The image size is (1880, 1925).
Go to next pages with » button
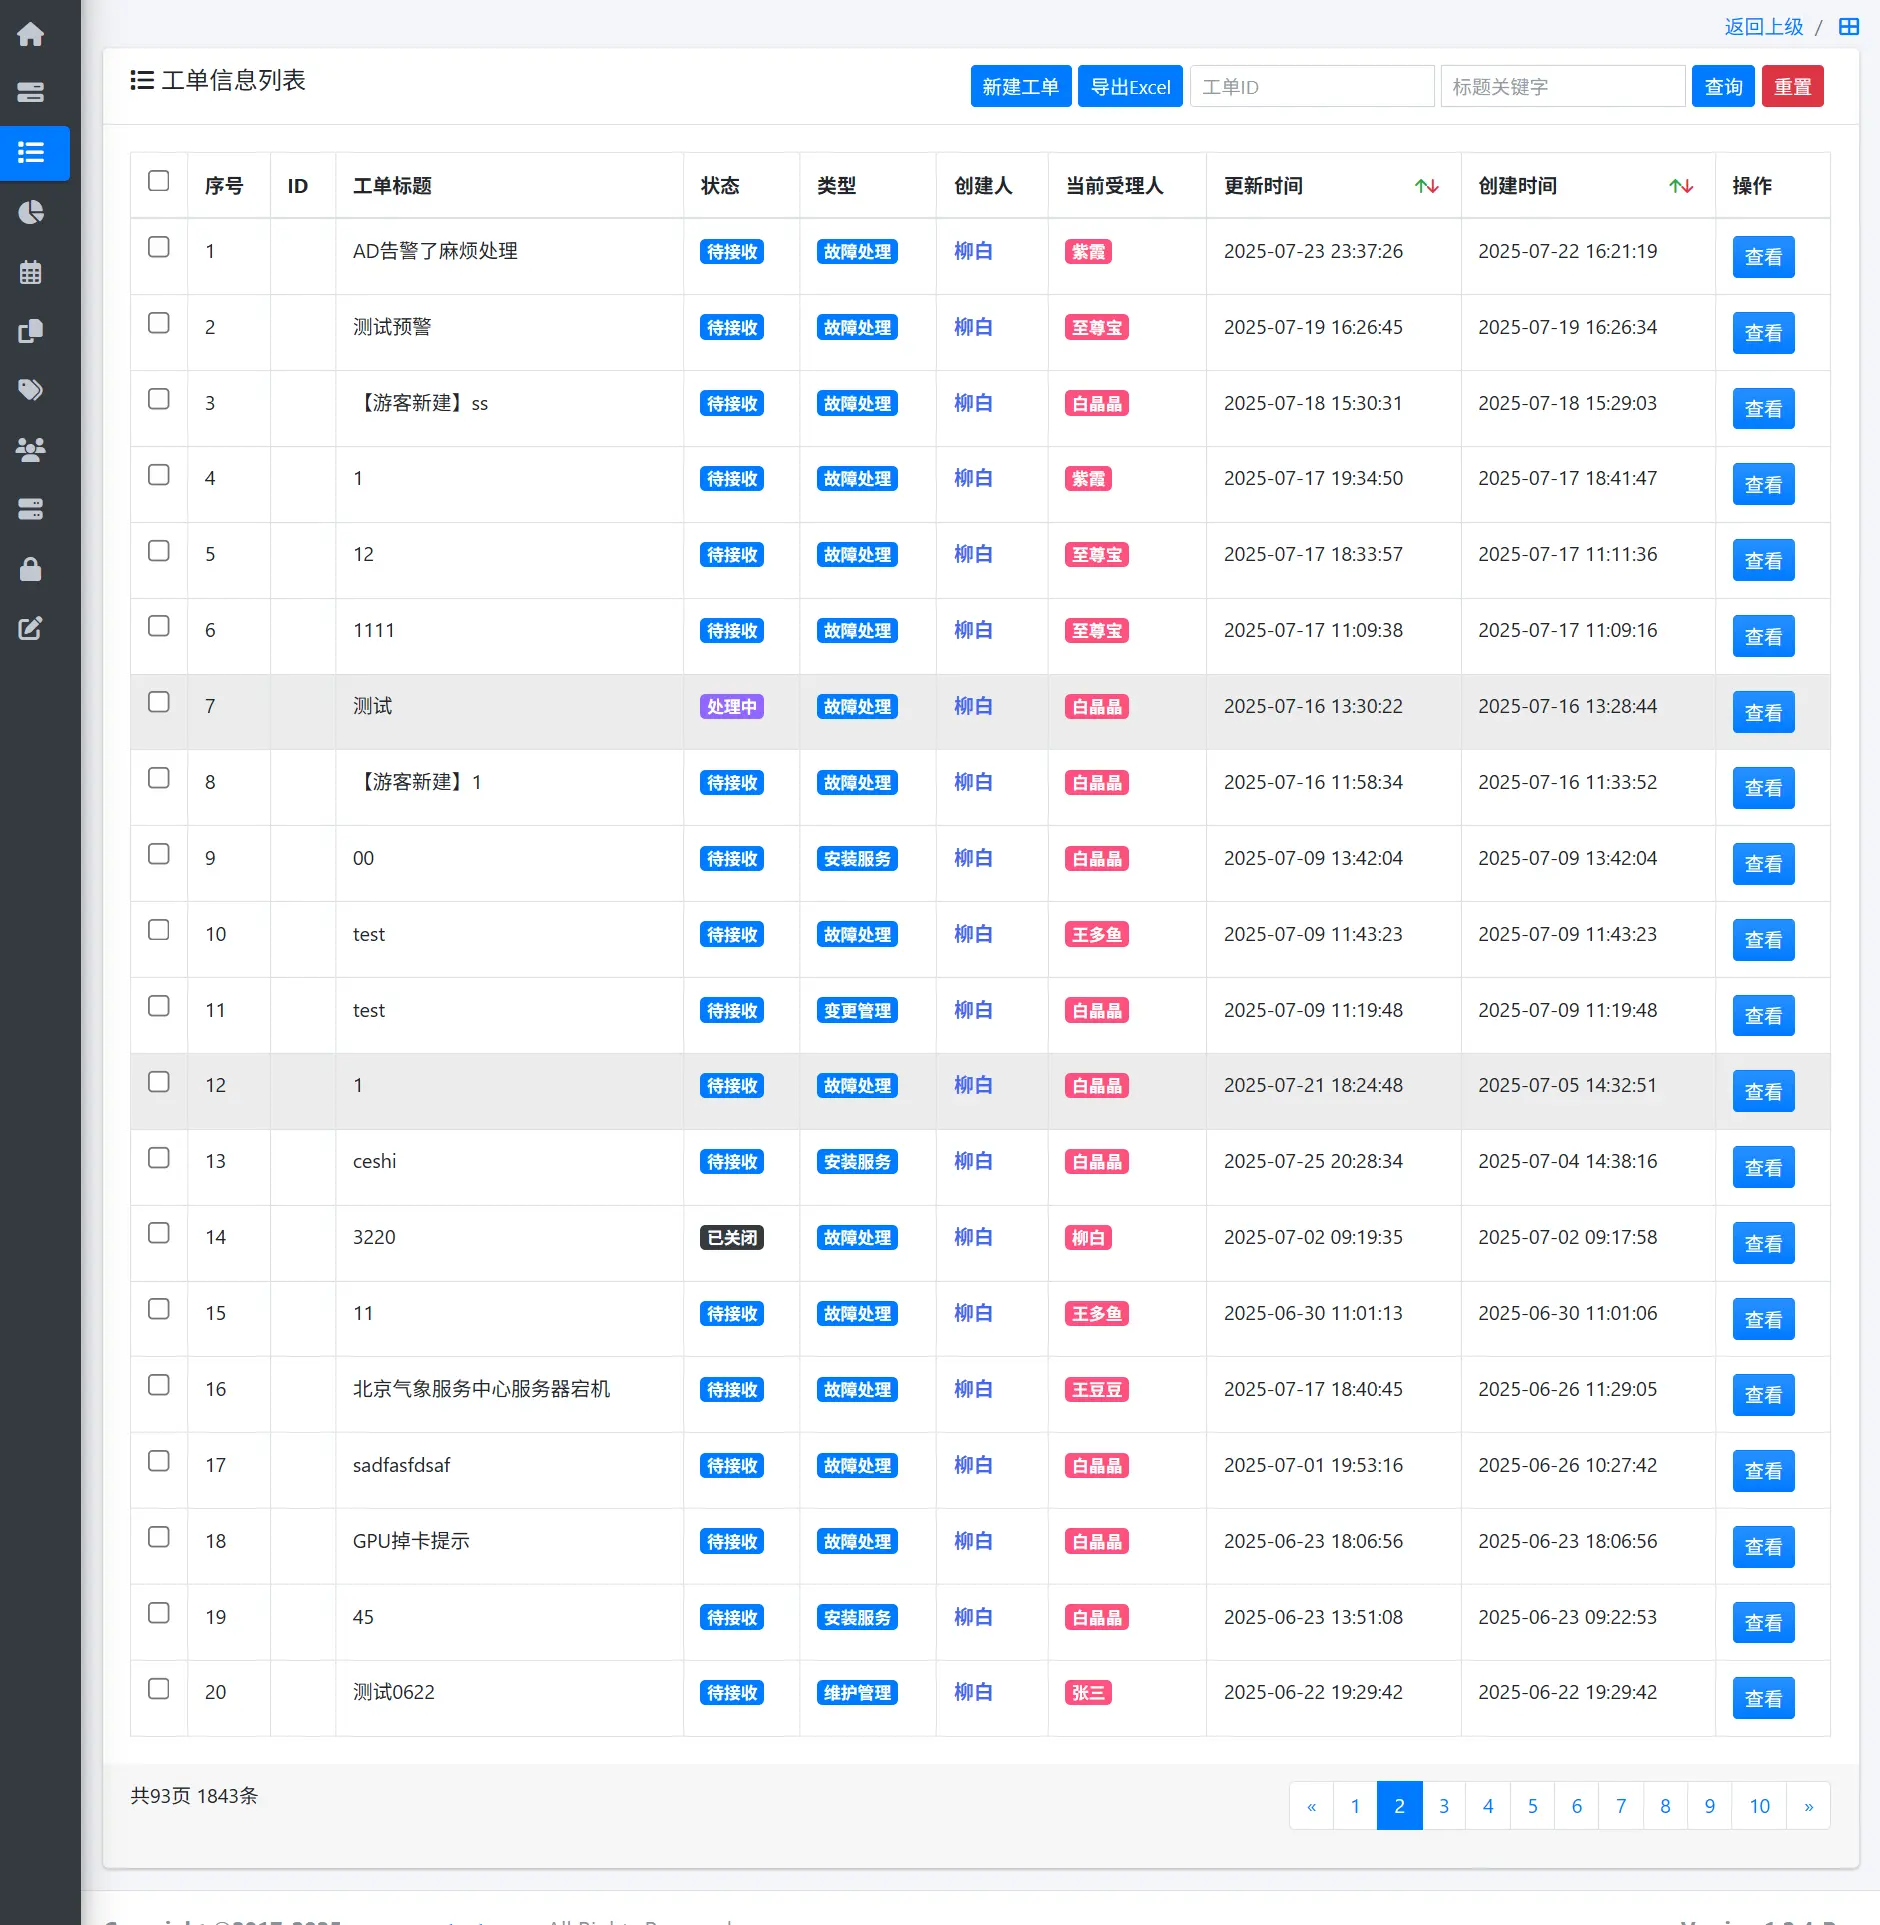click(x=1808, y=1806)
